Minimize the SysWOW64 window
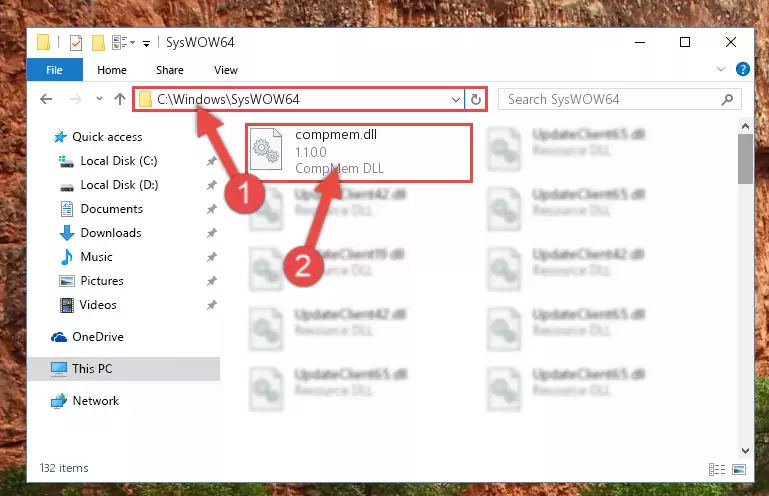 (640, 43)
